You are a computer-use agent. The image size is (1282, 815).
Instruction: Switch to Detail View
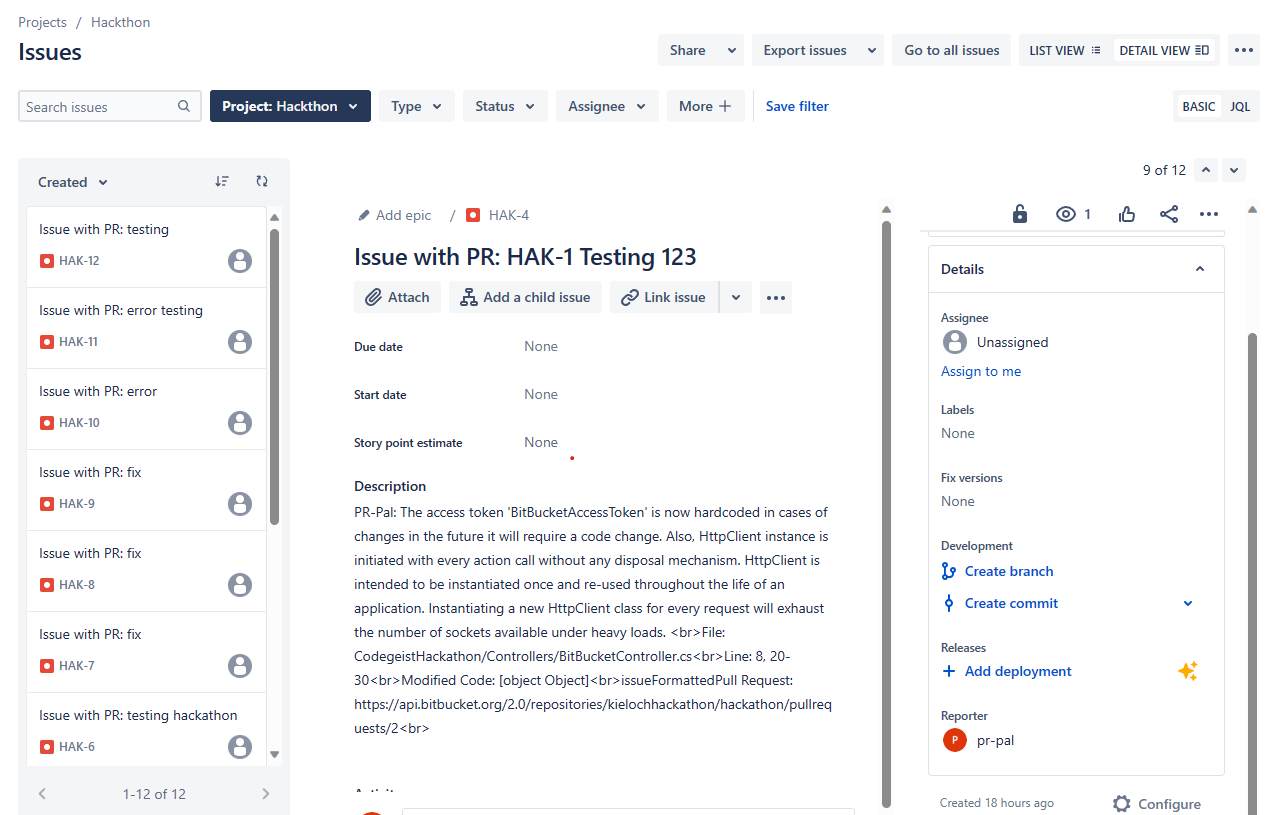(1164, 50)
